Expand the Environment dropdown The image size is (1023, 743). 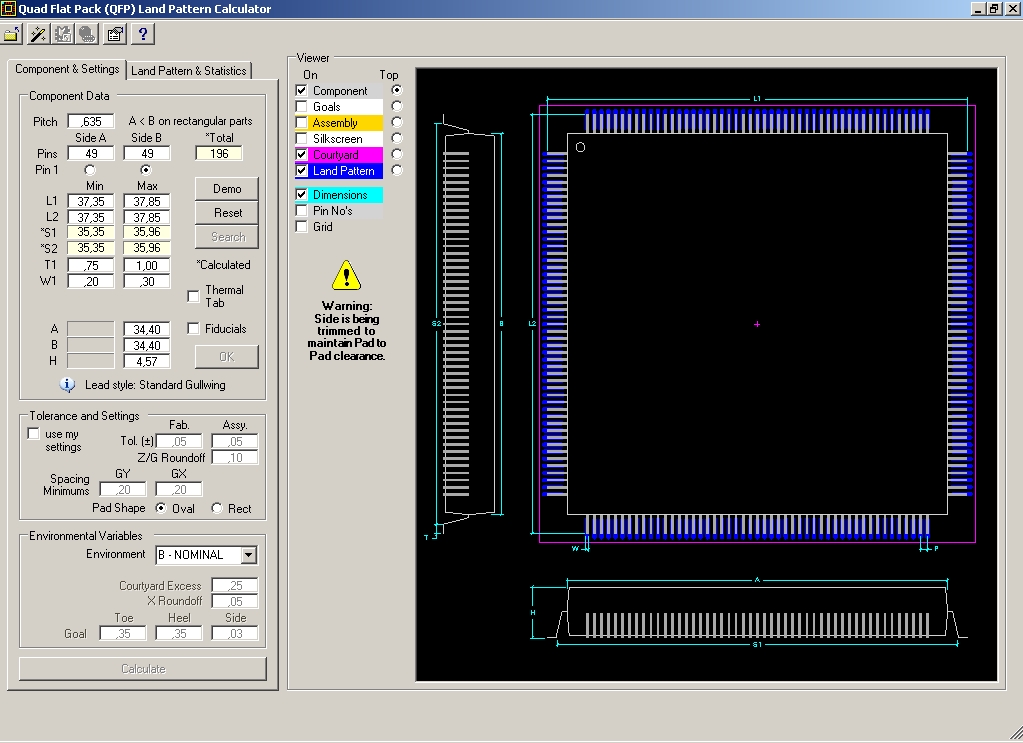[249, 555]
